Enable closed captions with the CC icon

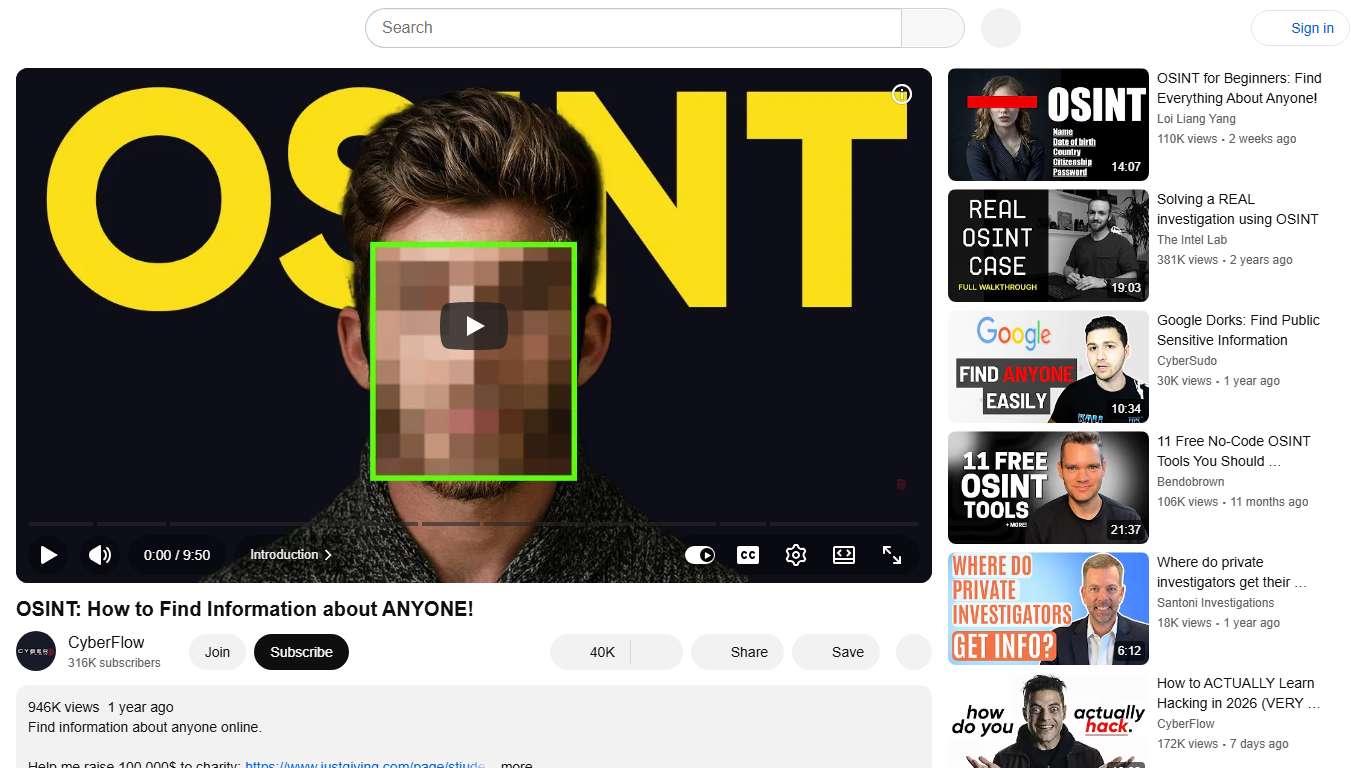click(x=747, y=555)
